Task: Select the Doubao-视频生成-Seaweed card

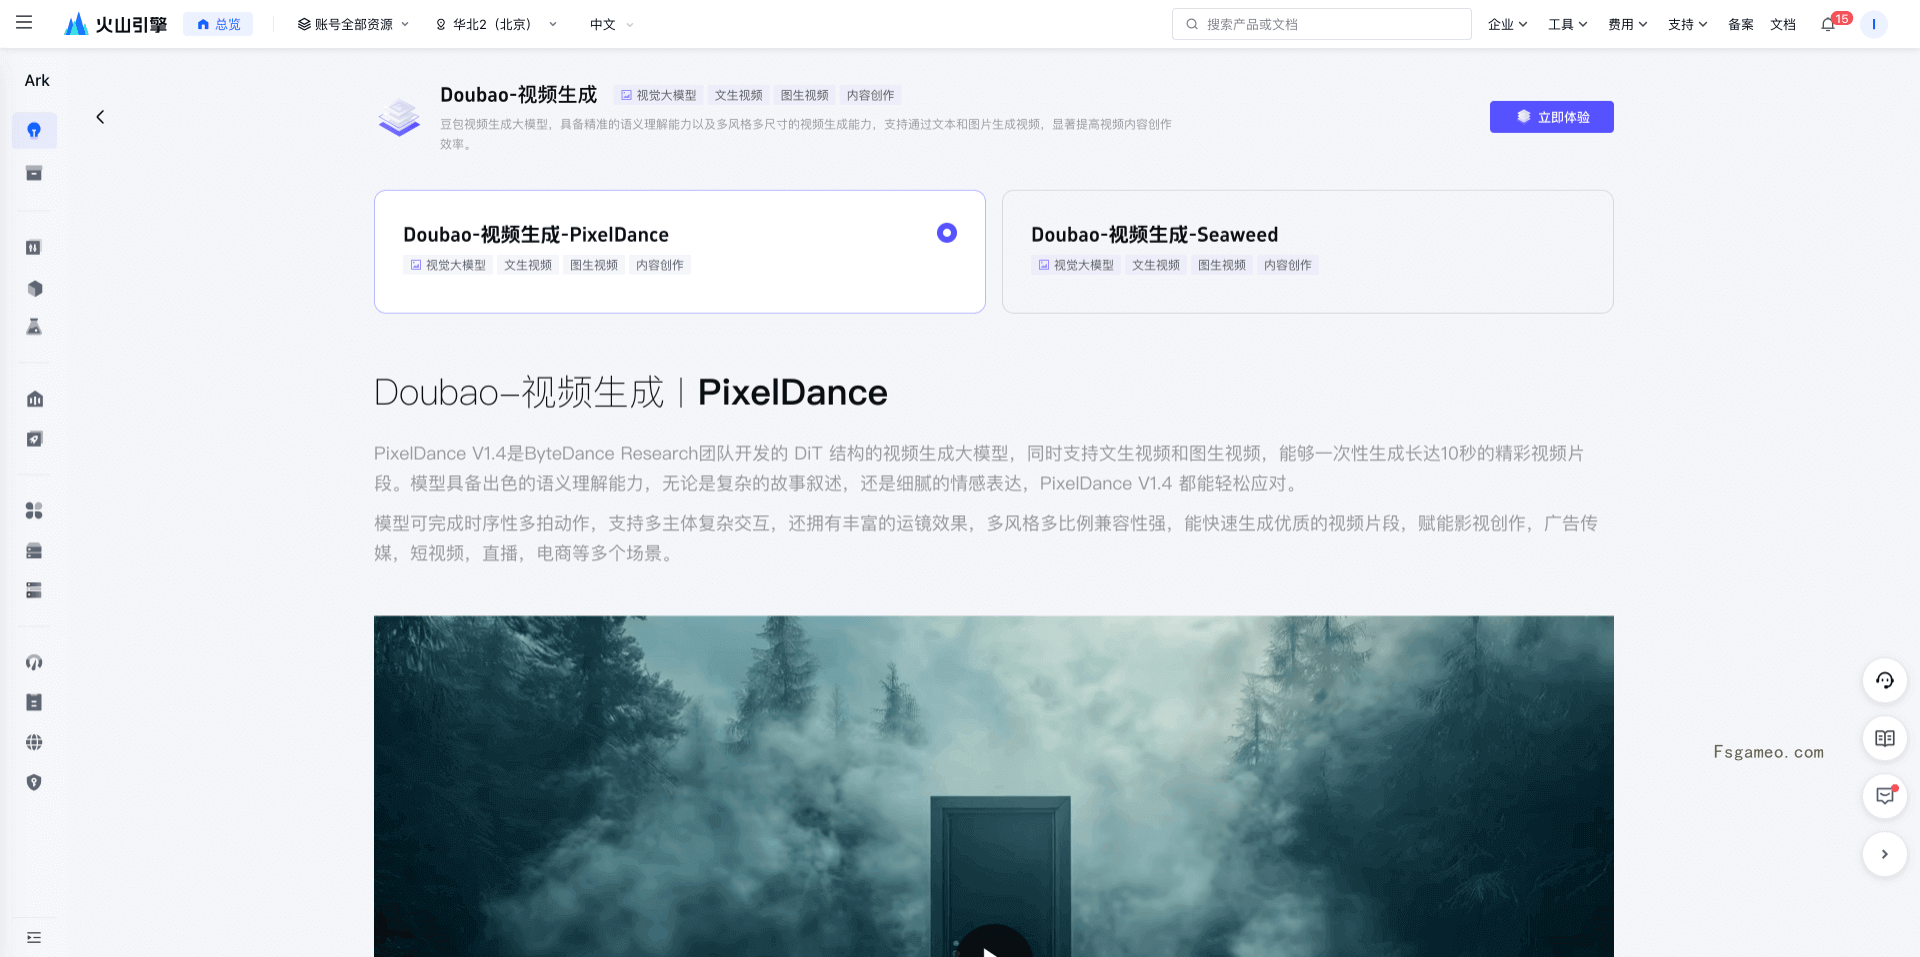Action: pos(1307,251)
